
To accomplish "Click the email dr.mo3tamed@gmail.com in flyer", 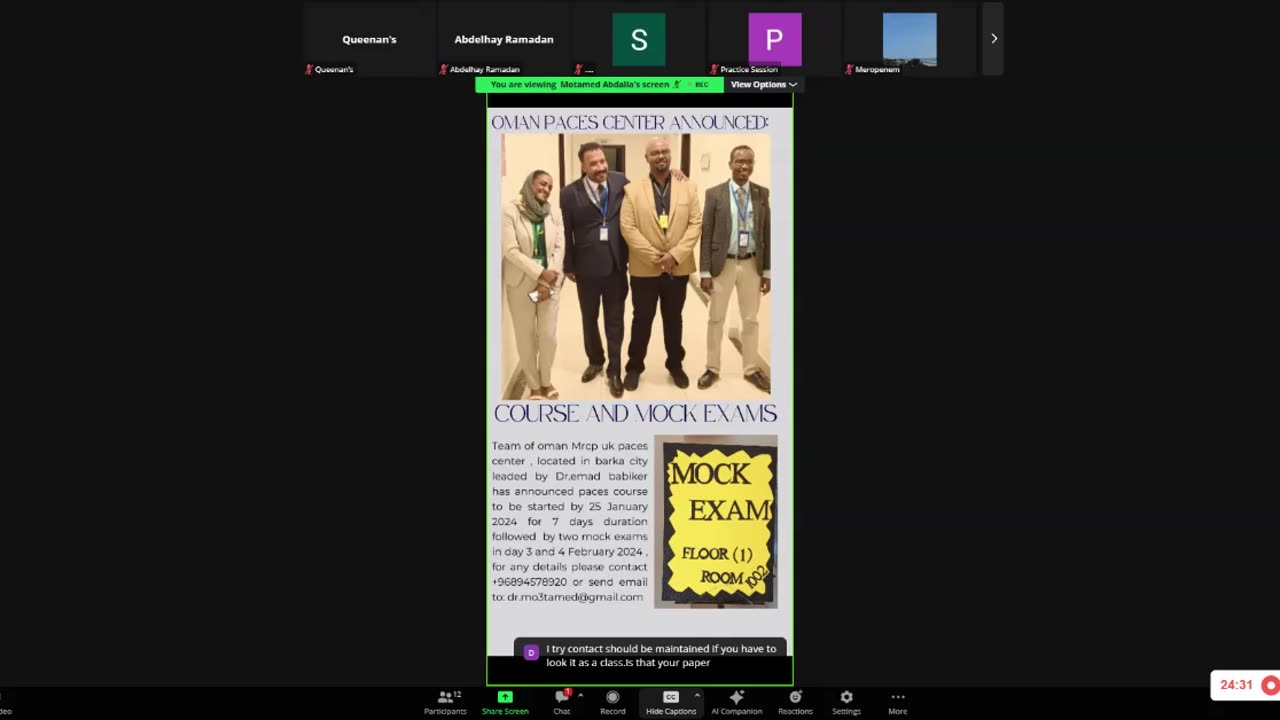I will [575, 597].
